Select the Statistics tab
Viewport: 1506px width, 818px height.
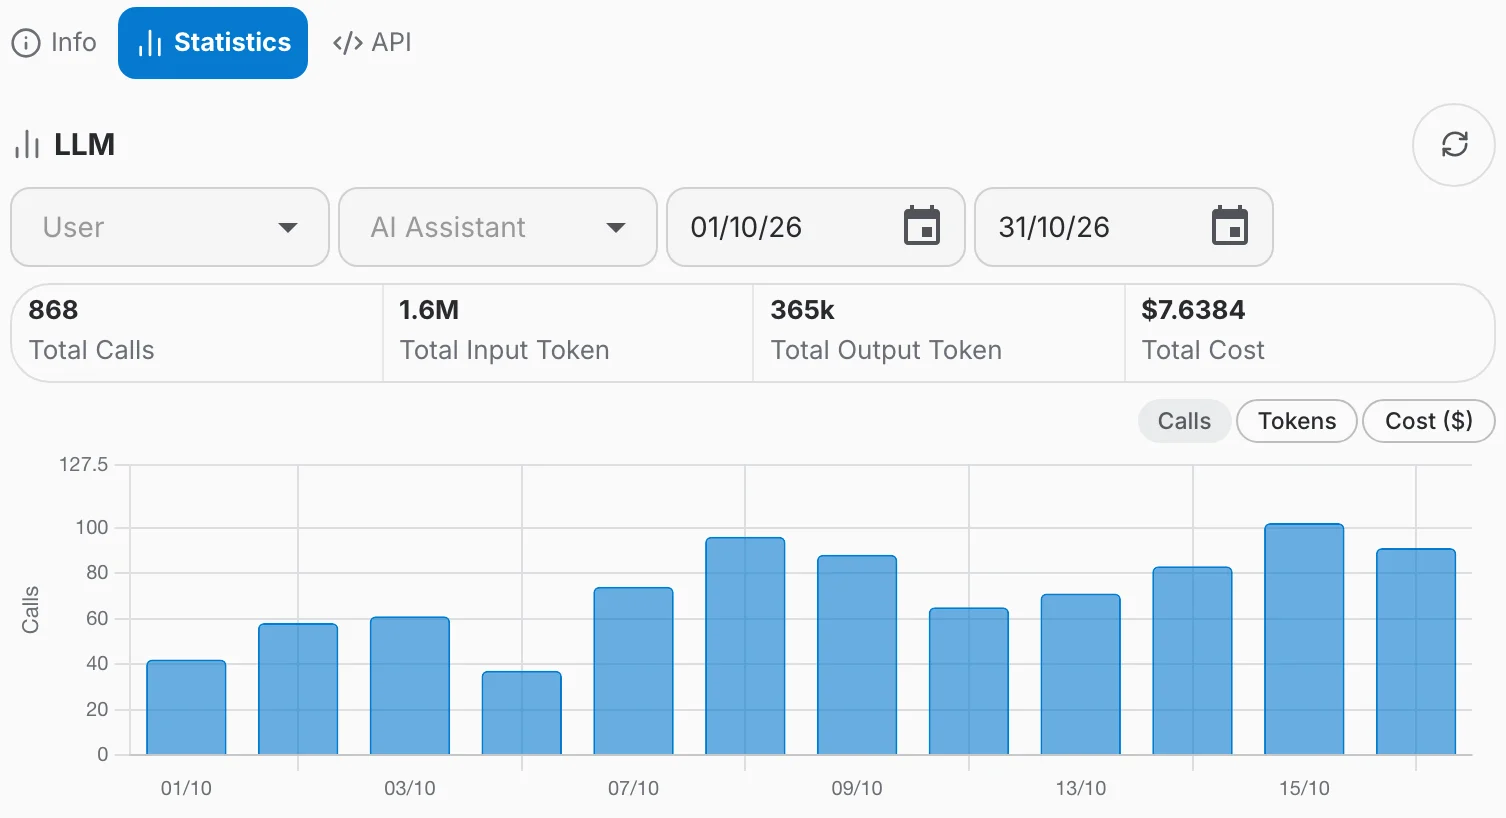click(x=213, y=43)
